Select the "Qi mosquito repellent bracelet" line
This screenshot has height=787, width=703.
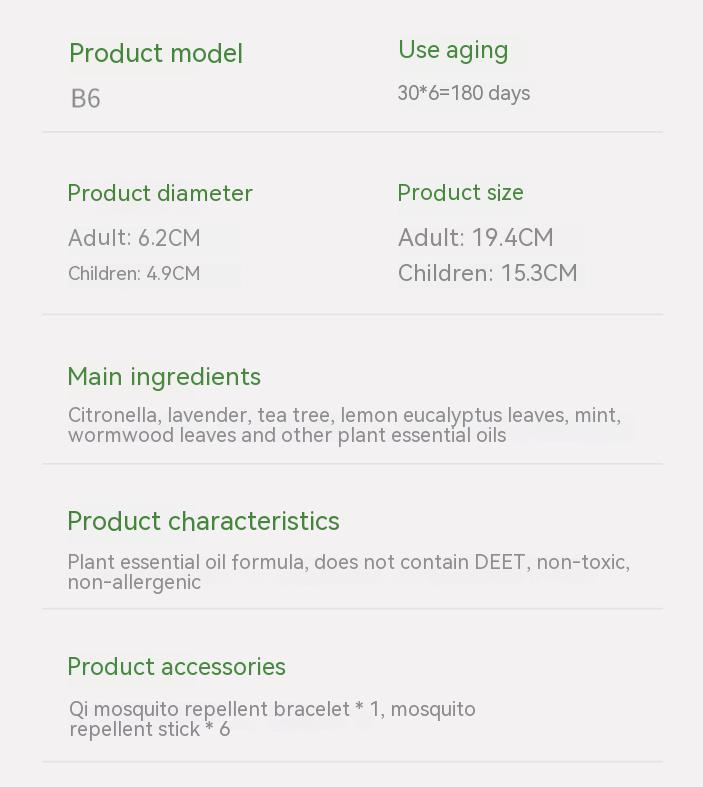coord(272,710)
